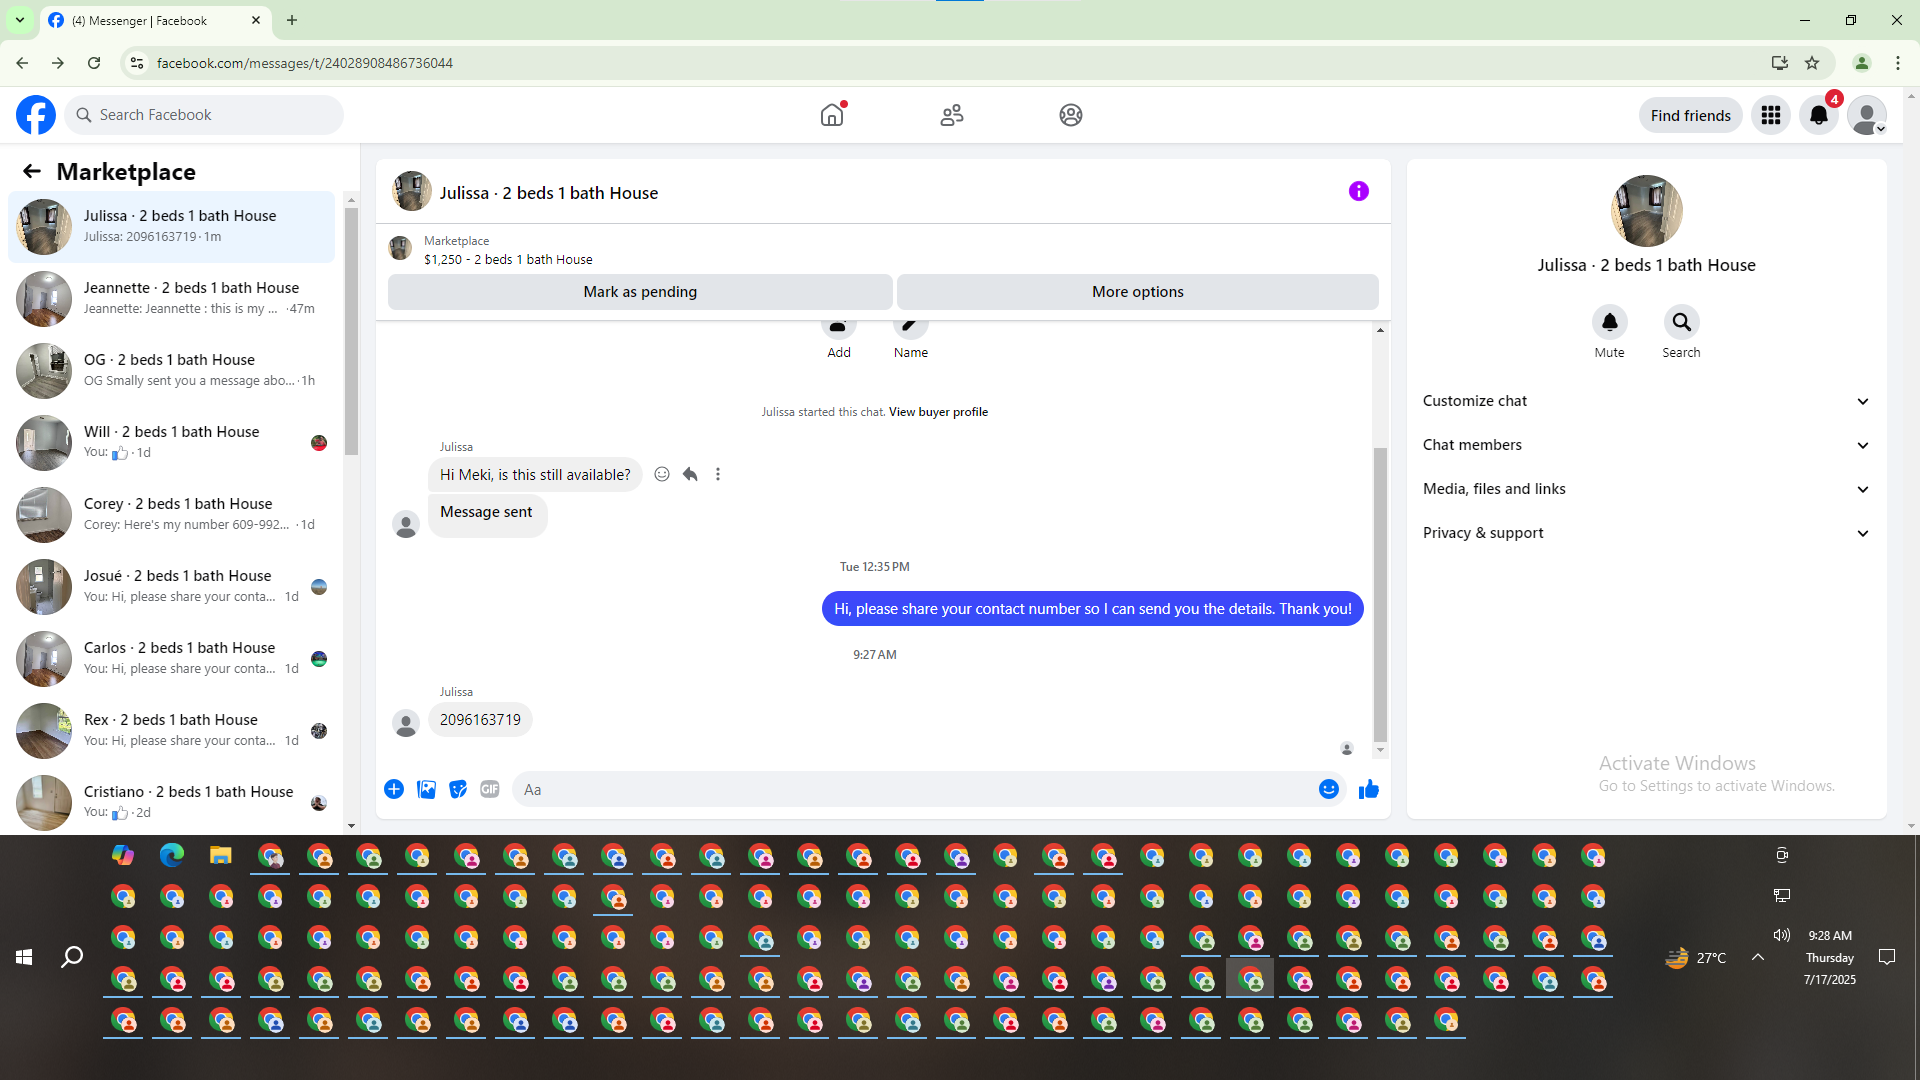
Task: Open the Facebook menu grid icon
Action: point(1771,115)
